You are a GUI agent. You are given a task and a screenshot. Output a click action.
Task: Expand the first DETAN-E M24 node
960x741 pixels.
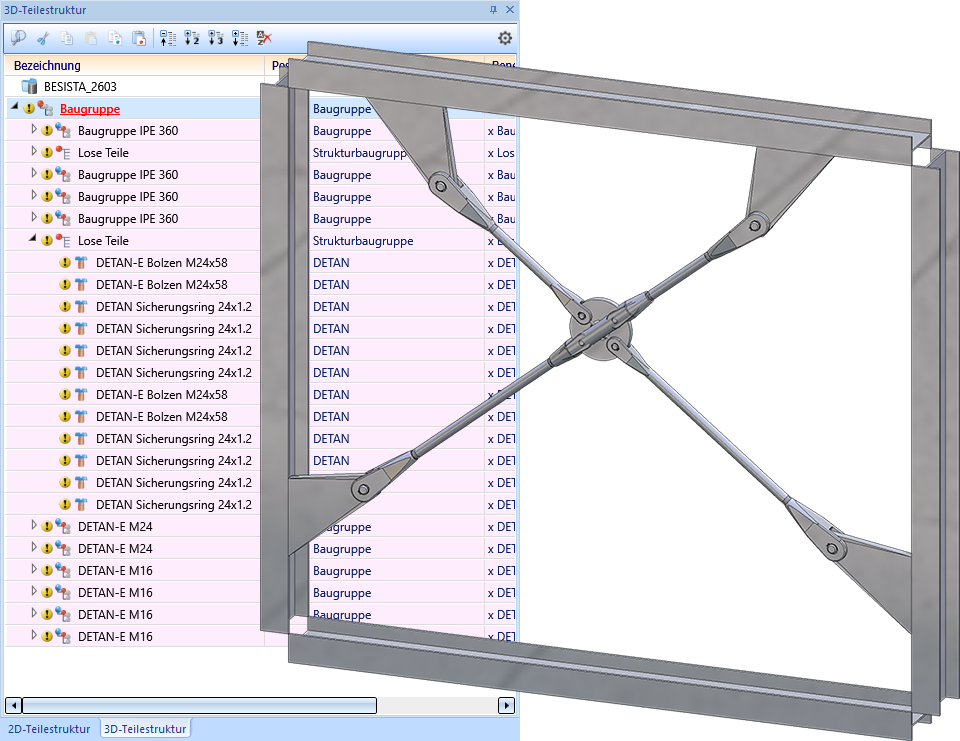coord(33,526)
